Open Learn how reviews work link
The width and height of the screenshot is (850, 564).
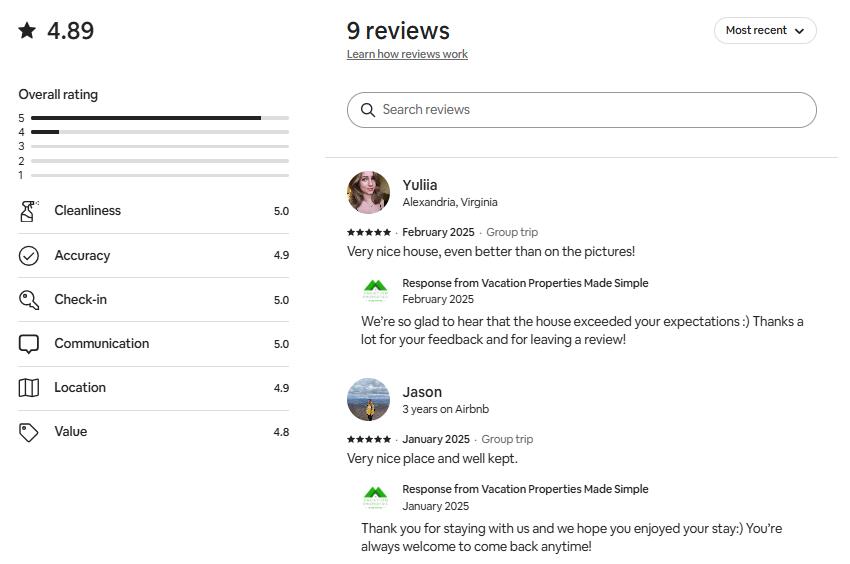coord(407,54)
